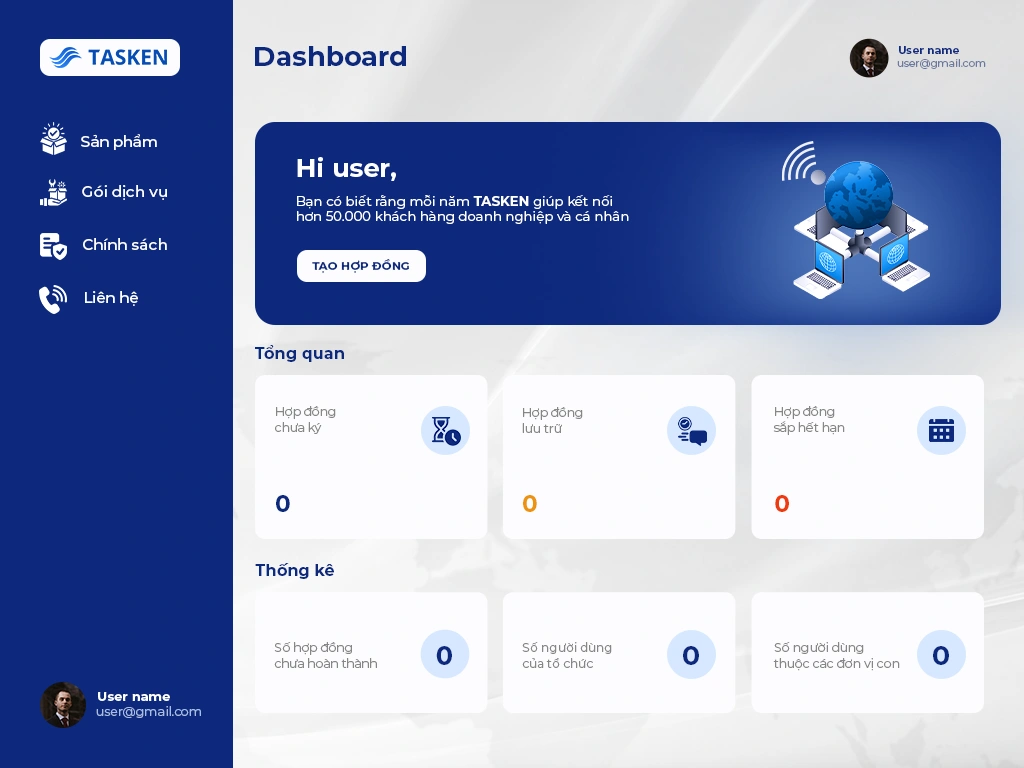
Task: Click the Dashboard page title
Action: [330, 57]
